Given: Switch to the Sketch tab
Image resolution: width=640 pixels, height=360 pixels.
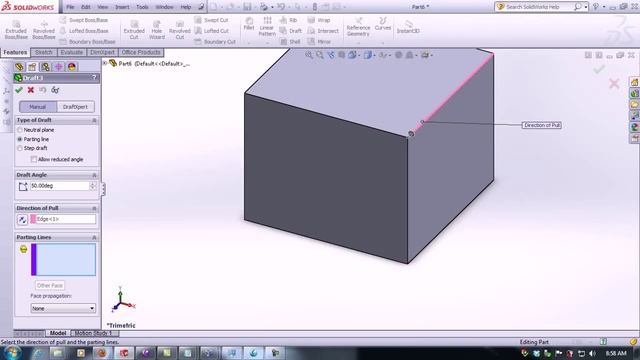Looking at the screenshot, I should pos(43,52).
